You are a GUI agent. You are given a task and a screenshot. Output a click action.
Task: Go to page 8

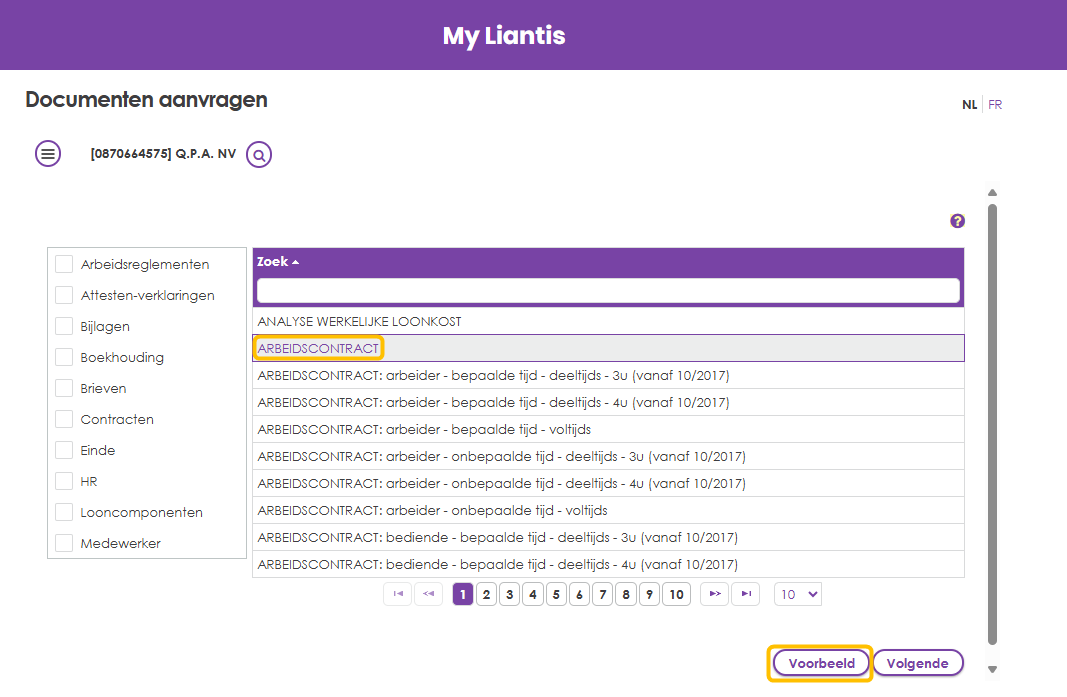point(626,594)
